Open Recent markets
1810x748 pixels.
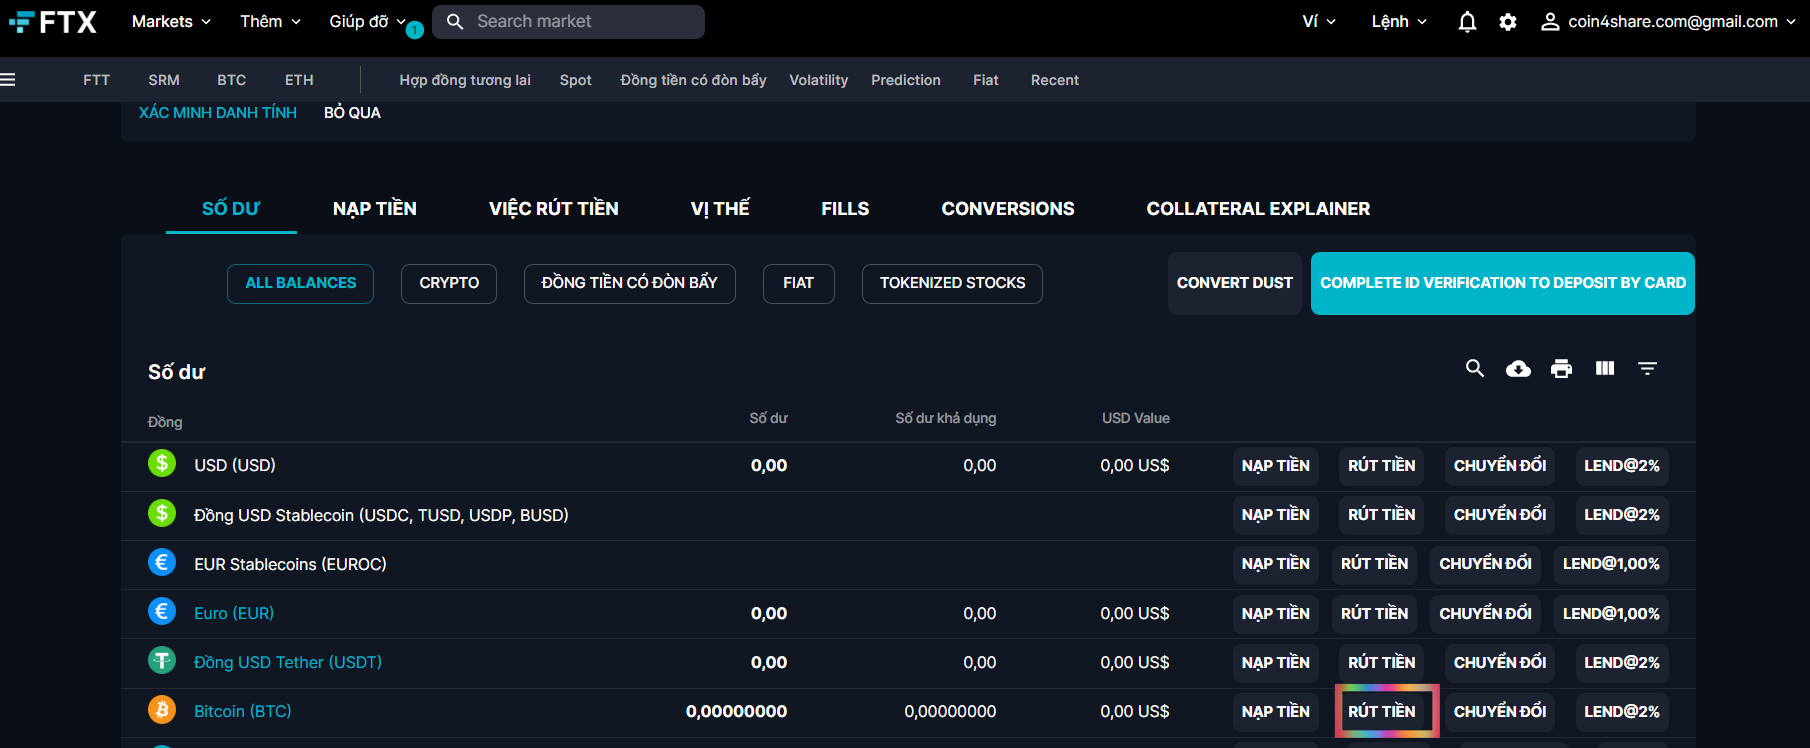pos(1055,80)
